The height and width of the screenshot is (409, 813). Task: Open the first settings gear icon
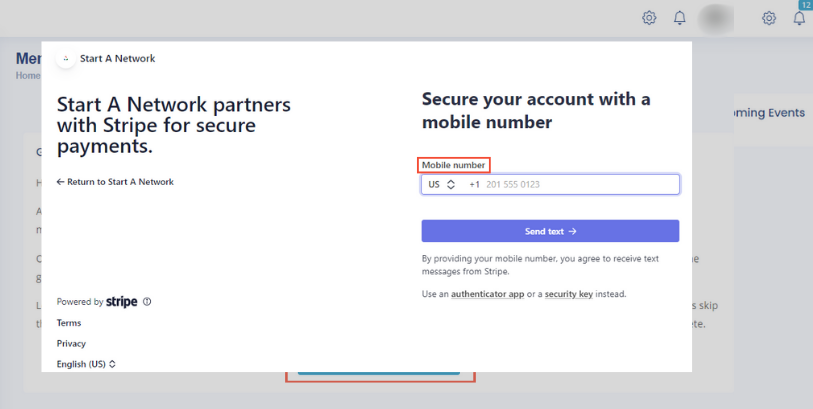tap(649, 18)
